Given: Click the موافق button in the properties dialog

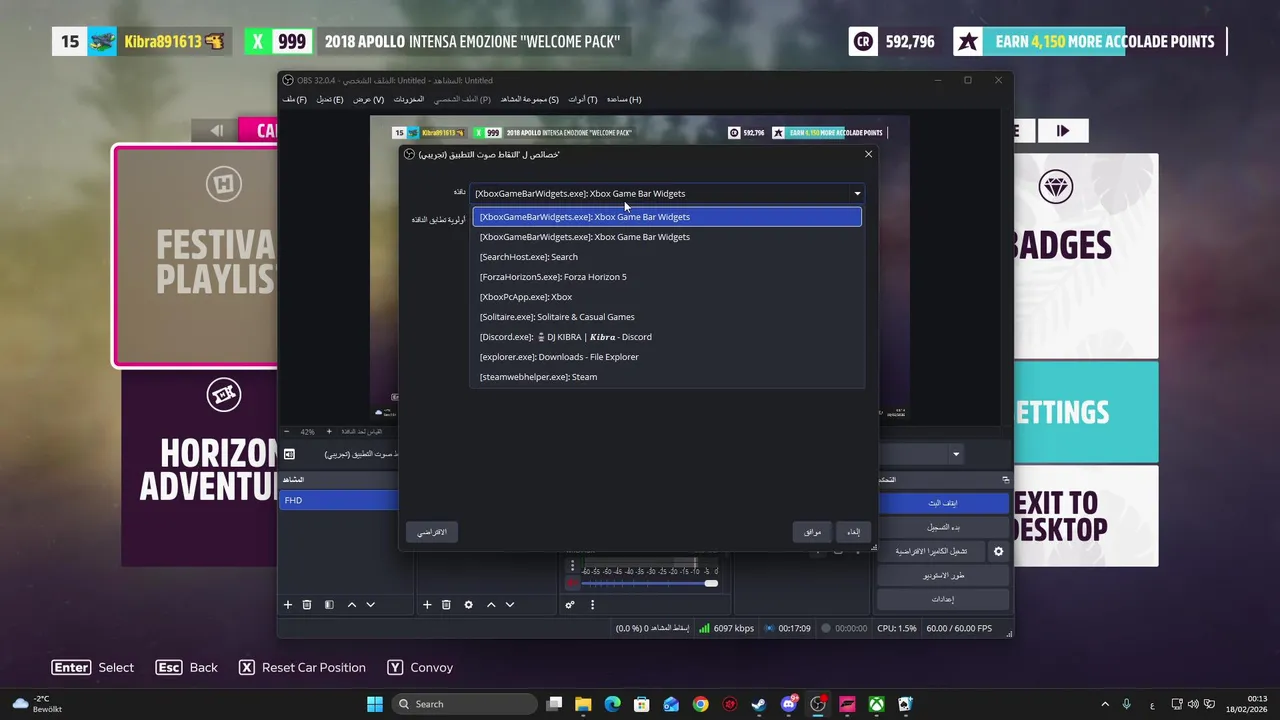Looking at the screenshot, I should point(813,532).
